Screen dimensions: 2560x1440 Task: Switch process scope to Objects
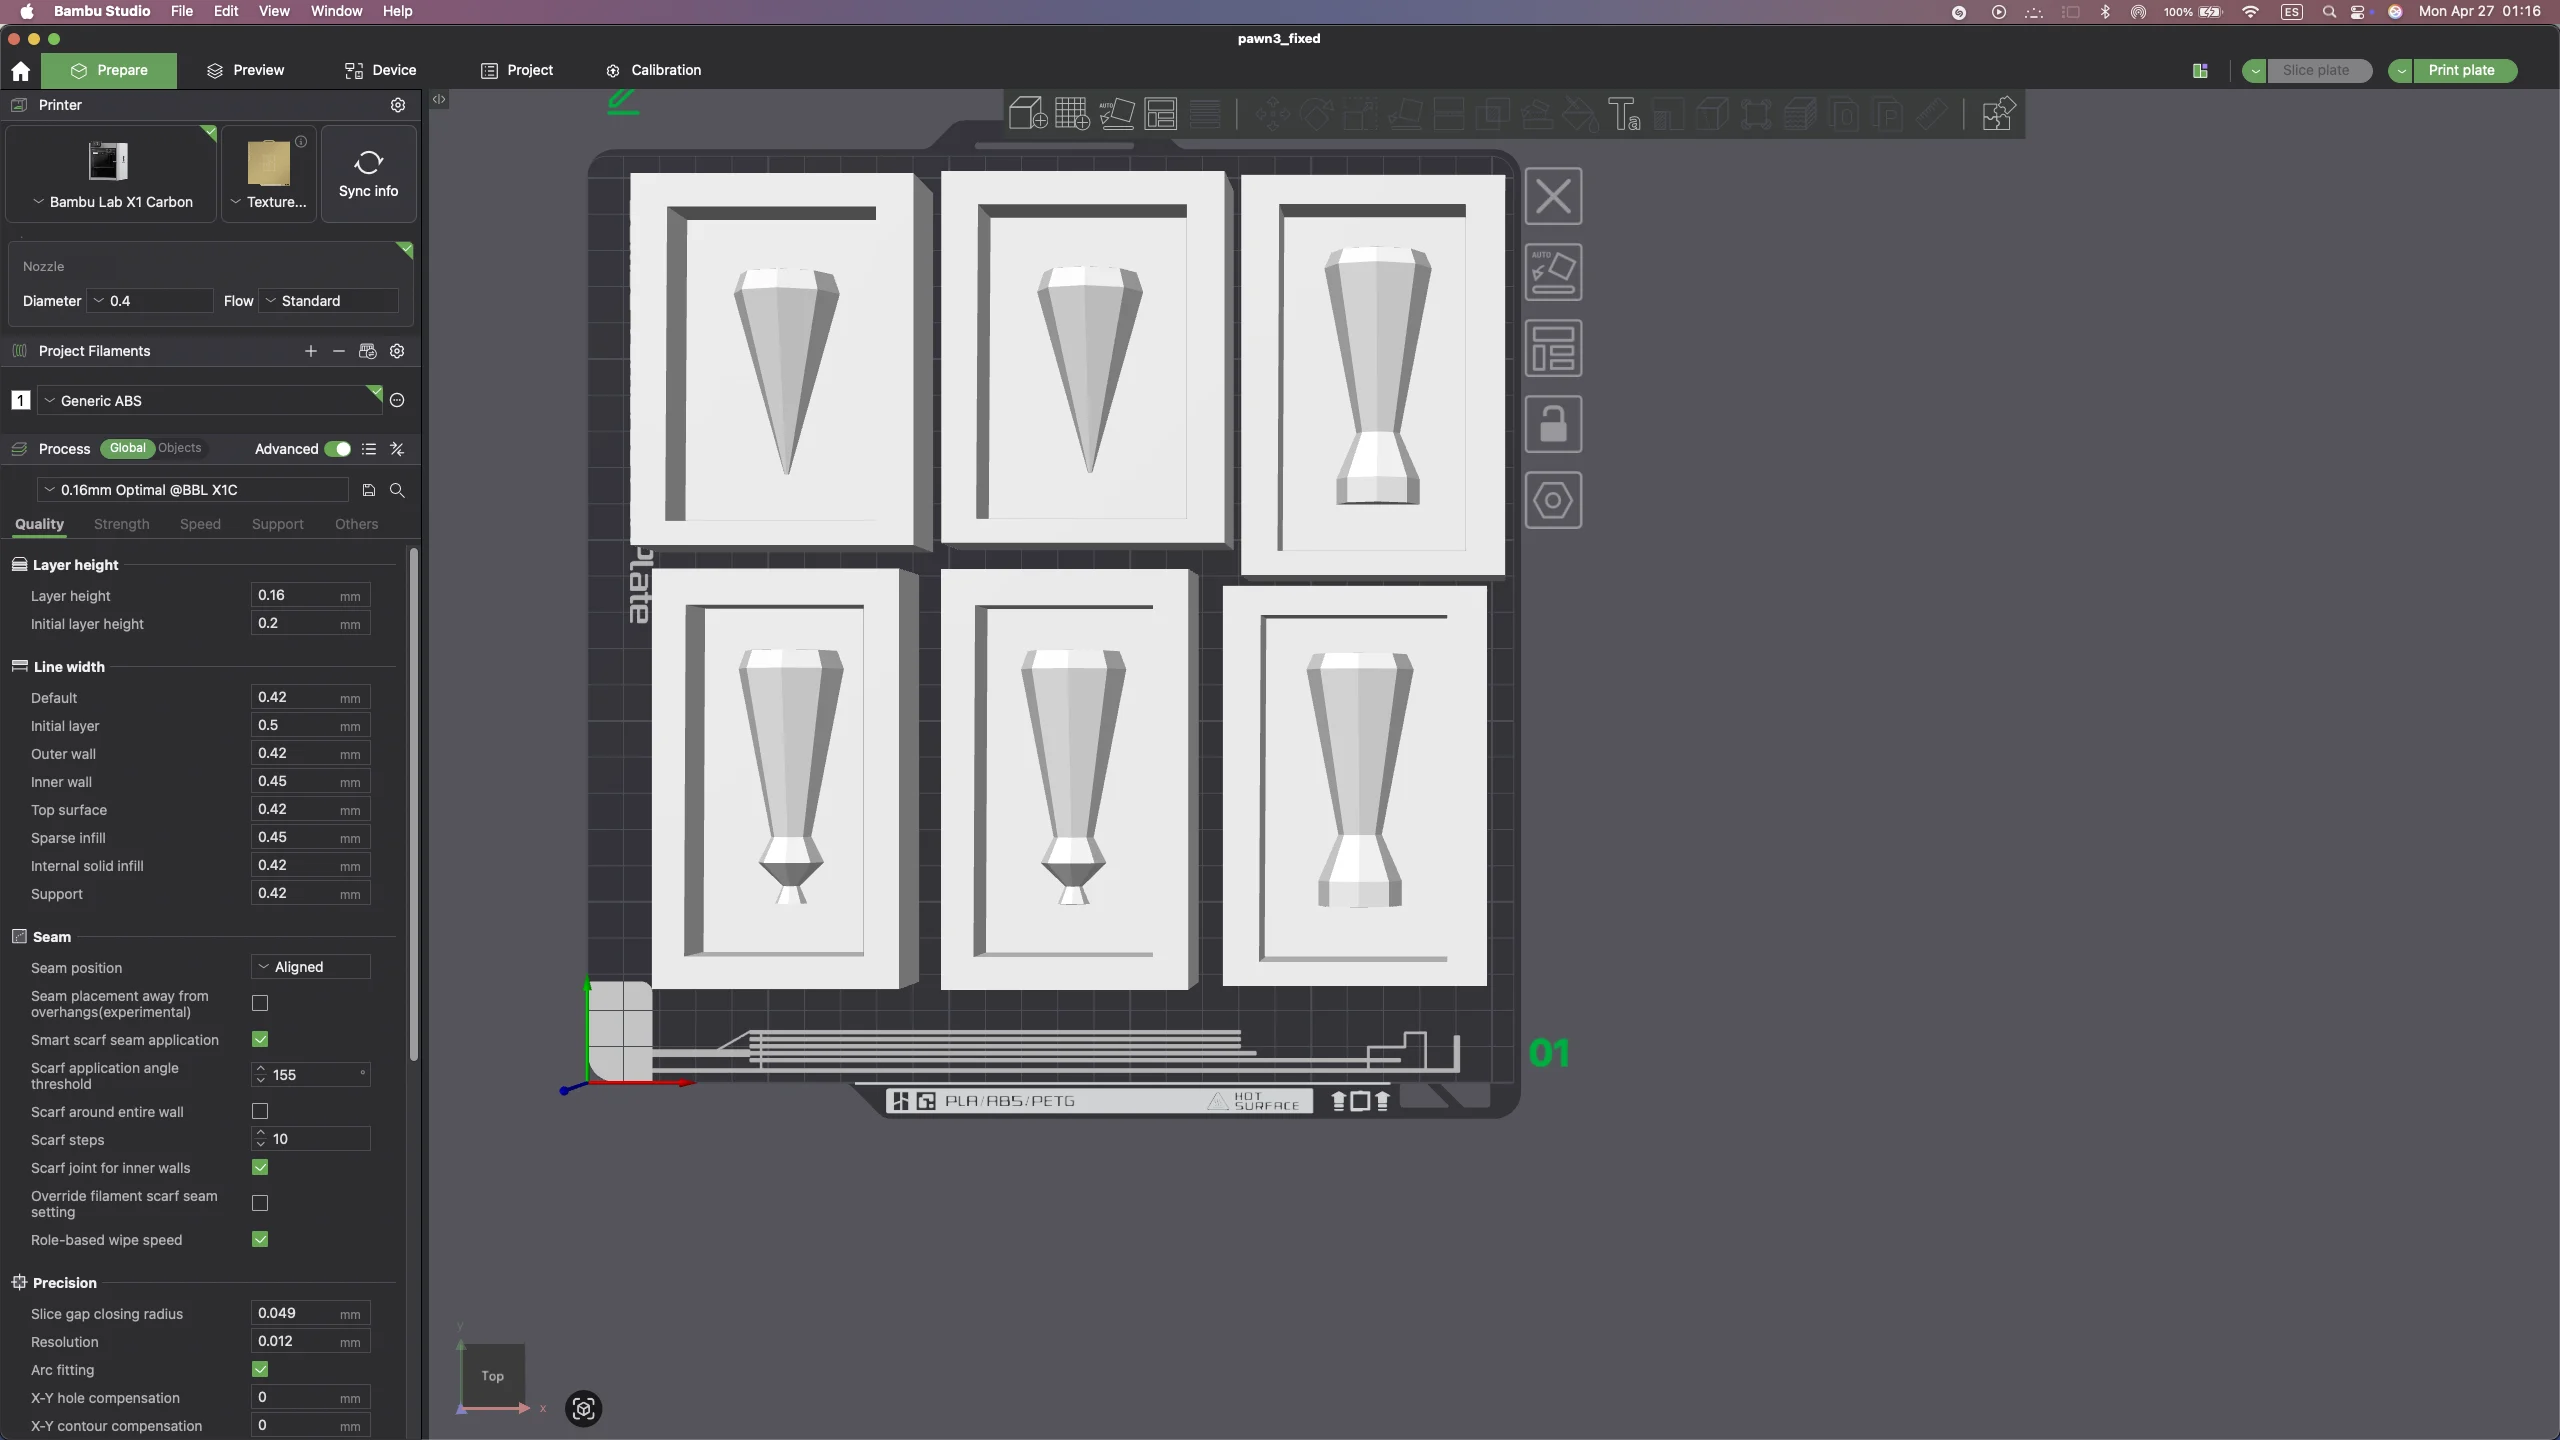[180, 448]
